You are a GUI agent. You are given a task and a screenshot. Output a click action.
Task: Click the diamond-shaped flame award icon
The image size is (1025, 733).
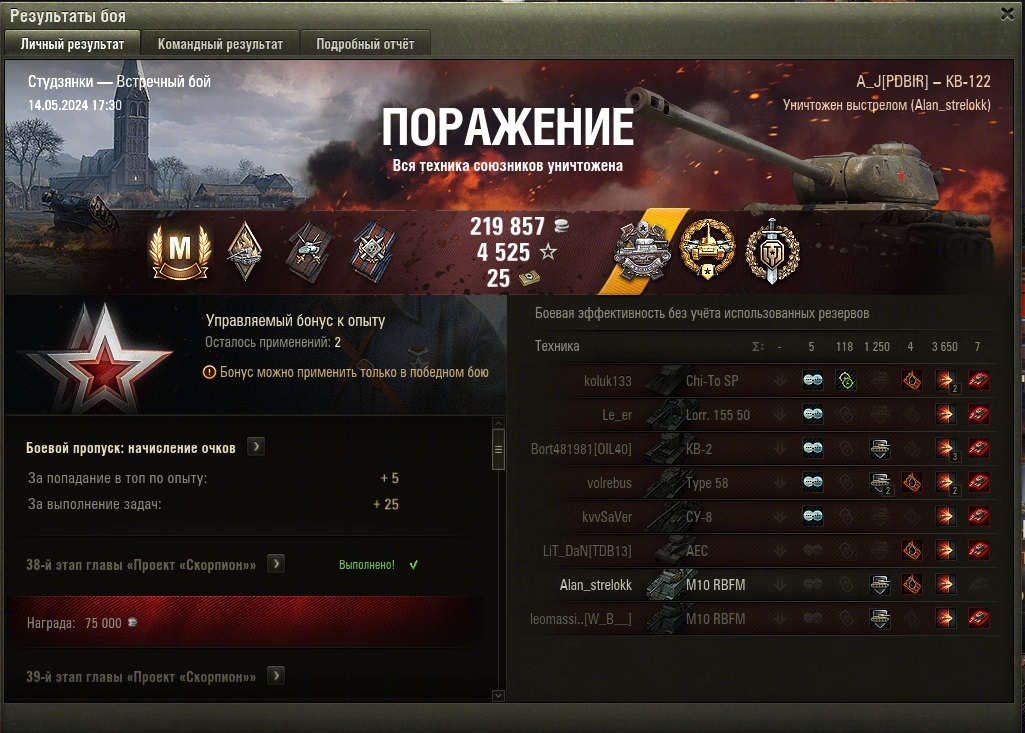(245, 251)
